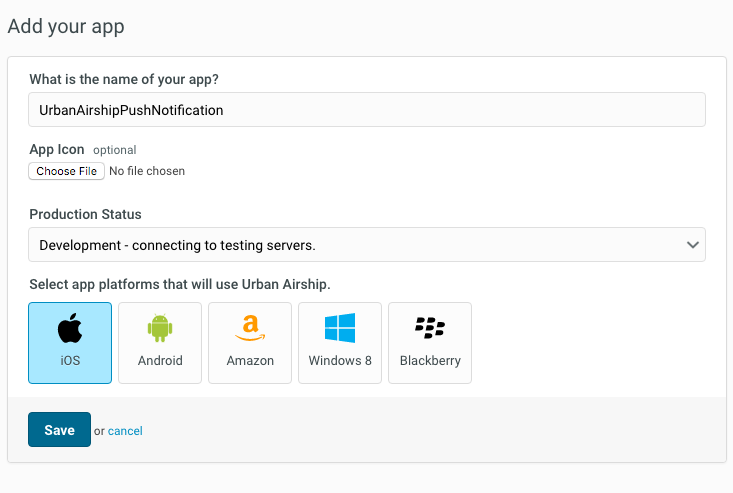
Task: Toggle the iOS platform tile label
Action: tap(70, 361)
